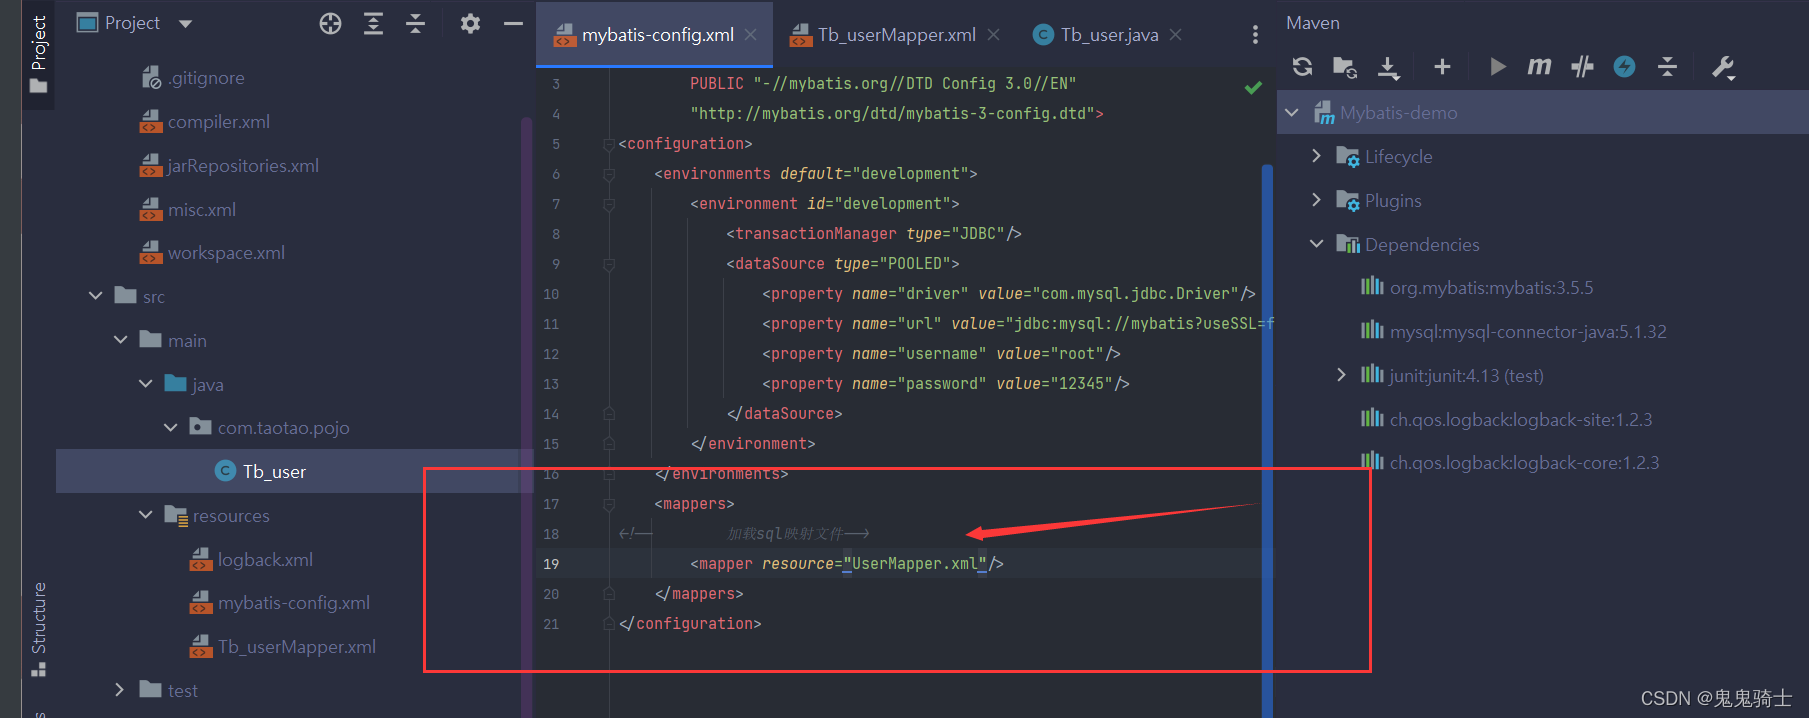
Task: Collapse all in the Maven panel
Action: pyautogui.click(x=1667, y=67)
